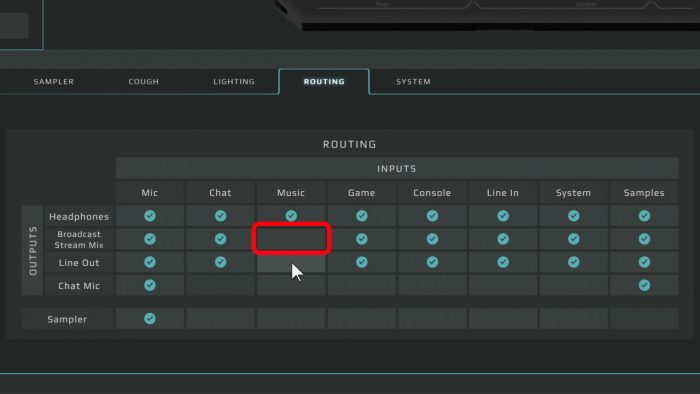Click the Music input column header

pyautogui.click(x=291, y=193)
